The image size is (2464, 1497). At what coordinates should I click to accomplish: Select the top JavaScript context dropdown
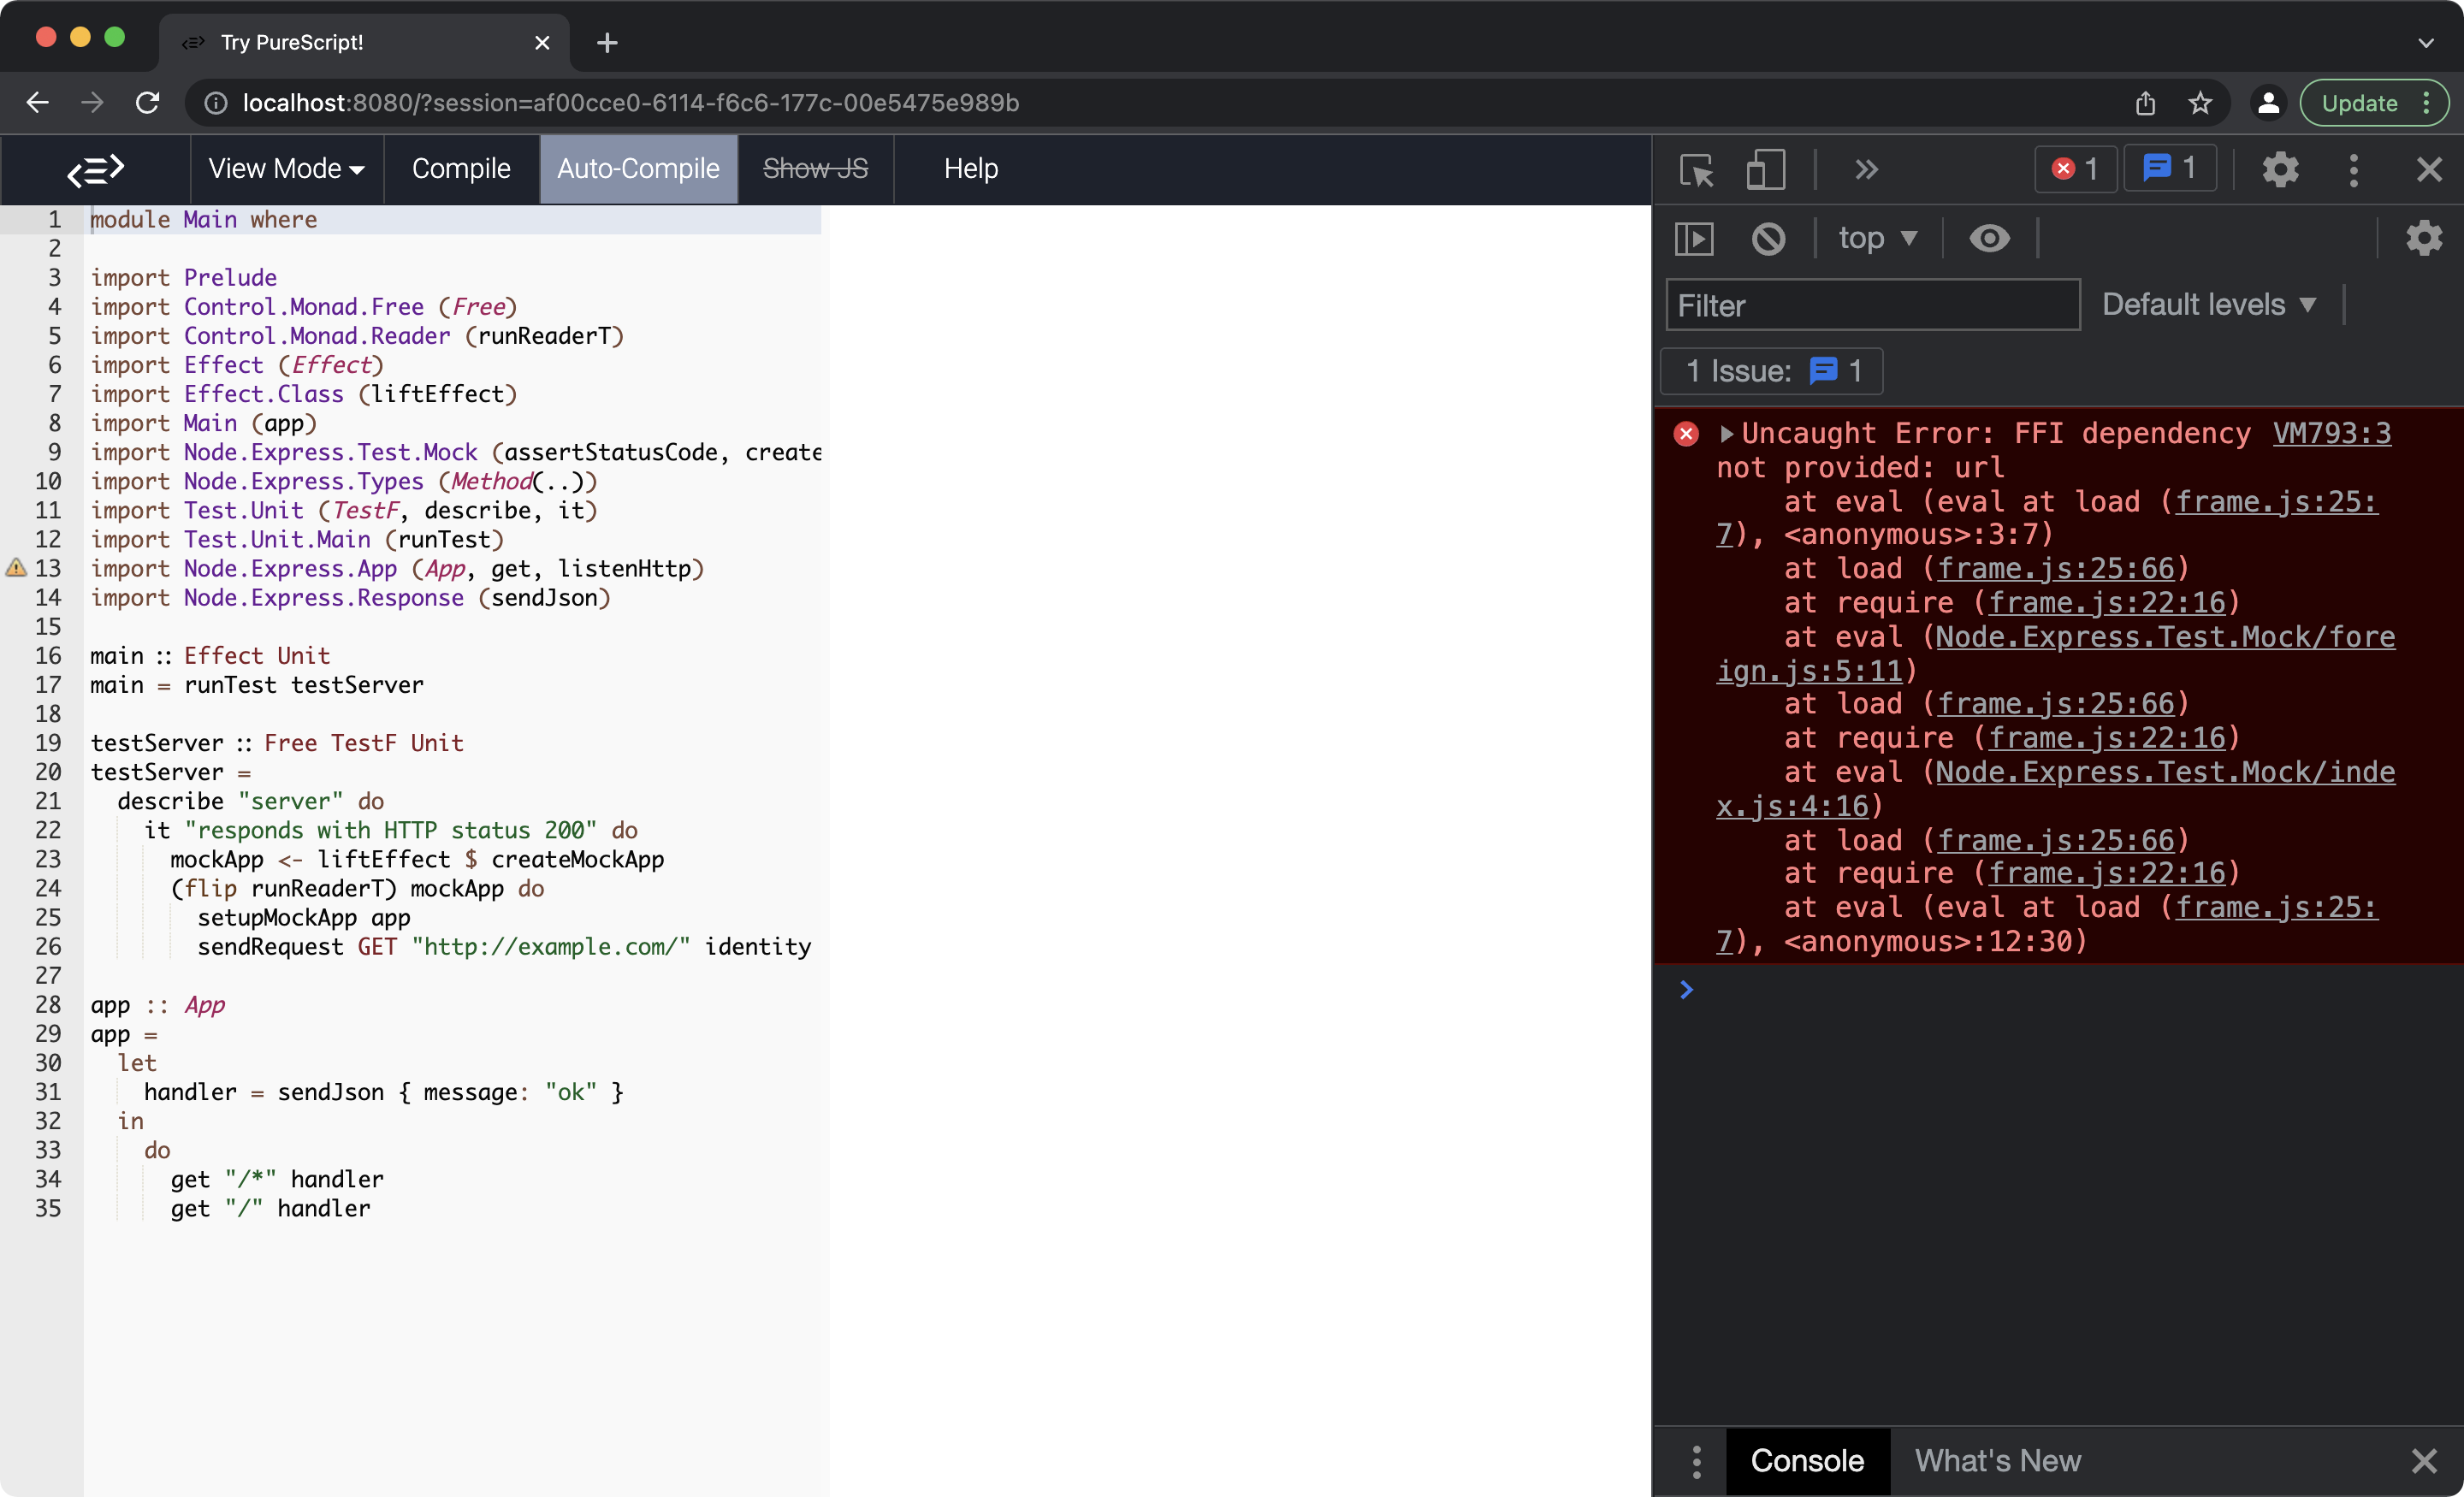point(1877,238)
